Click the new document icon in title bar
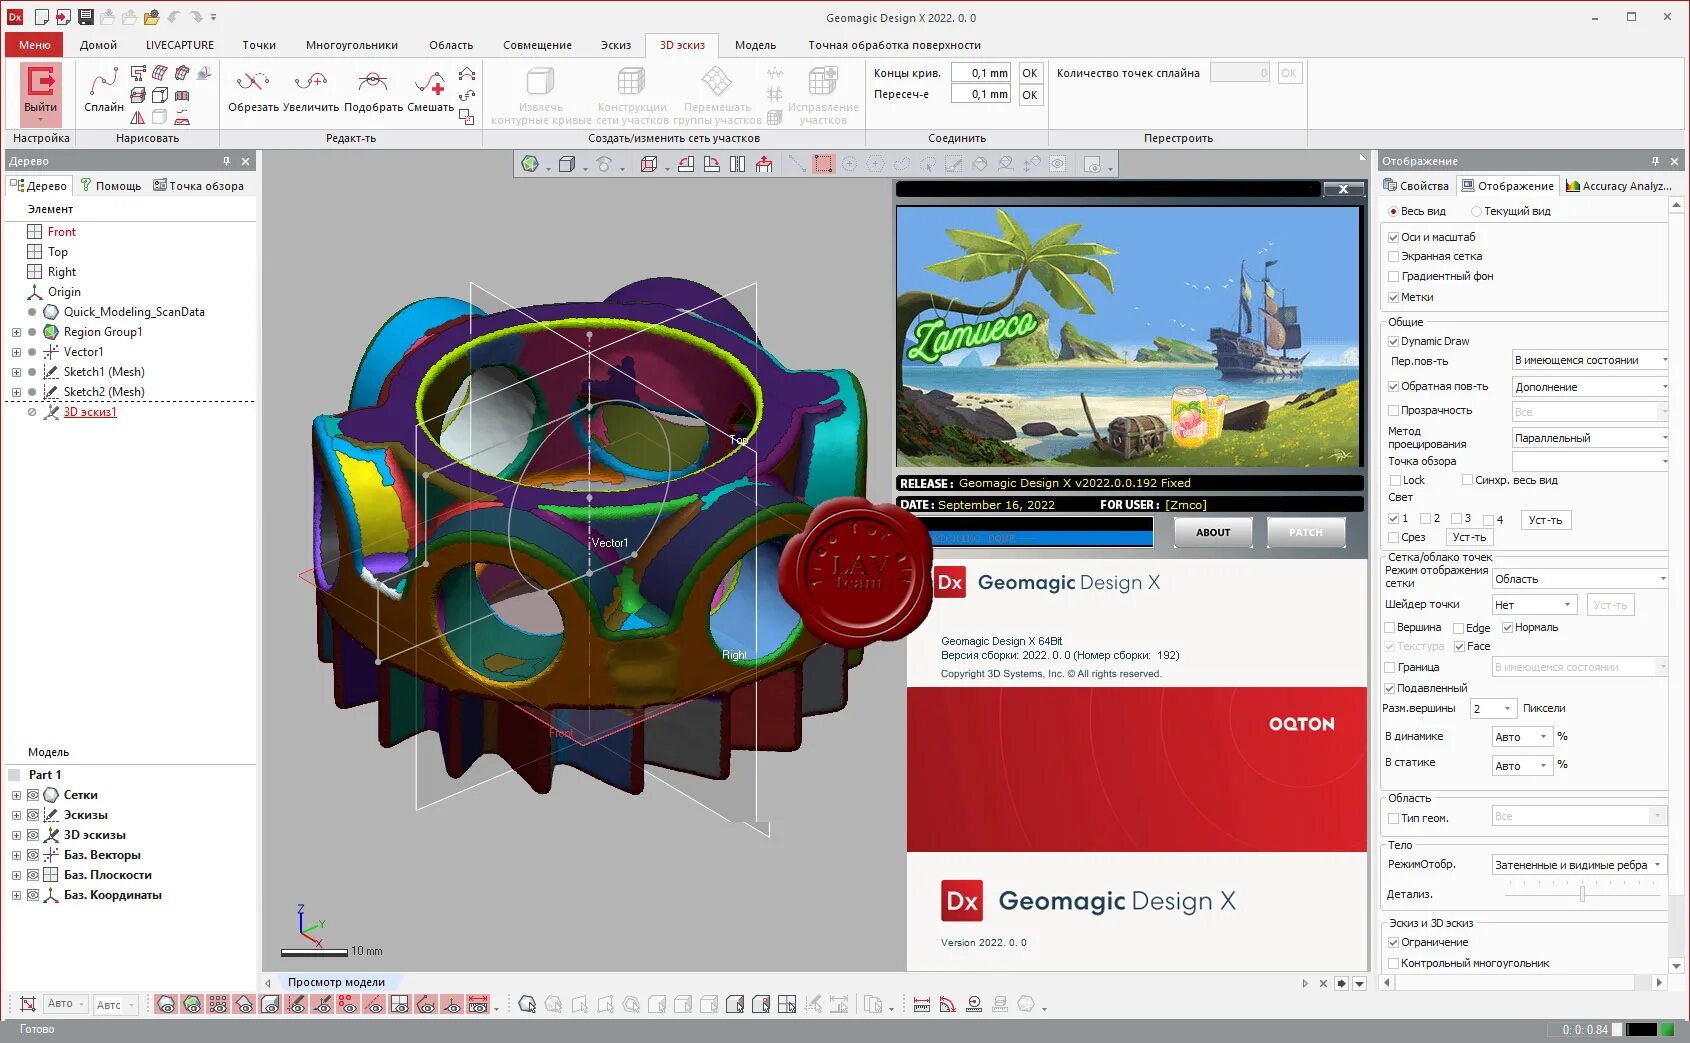The height and width of the screenshot is (1043, 1690). [x=41, y=17]
